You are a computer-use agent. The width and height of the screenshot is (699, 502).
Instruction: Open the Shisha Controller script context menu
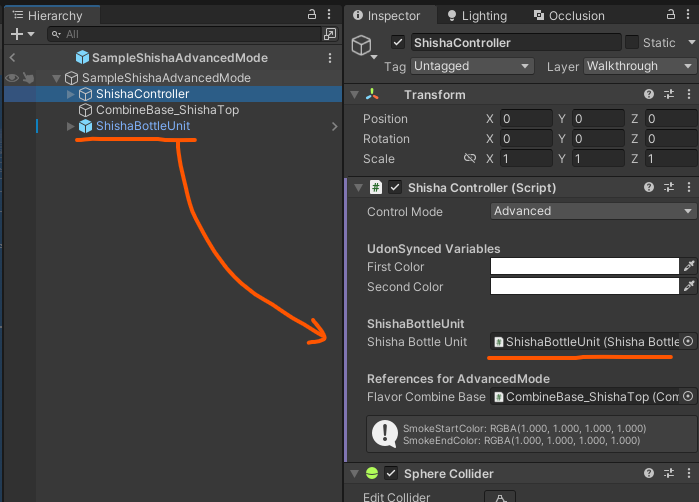[x=689, y=187]
